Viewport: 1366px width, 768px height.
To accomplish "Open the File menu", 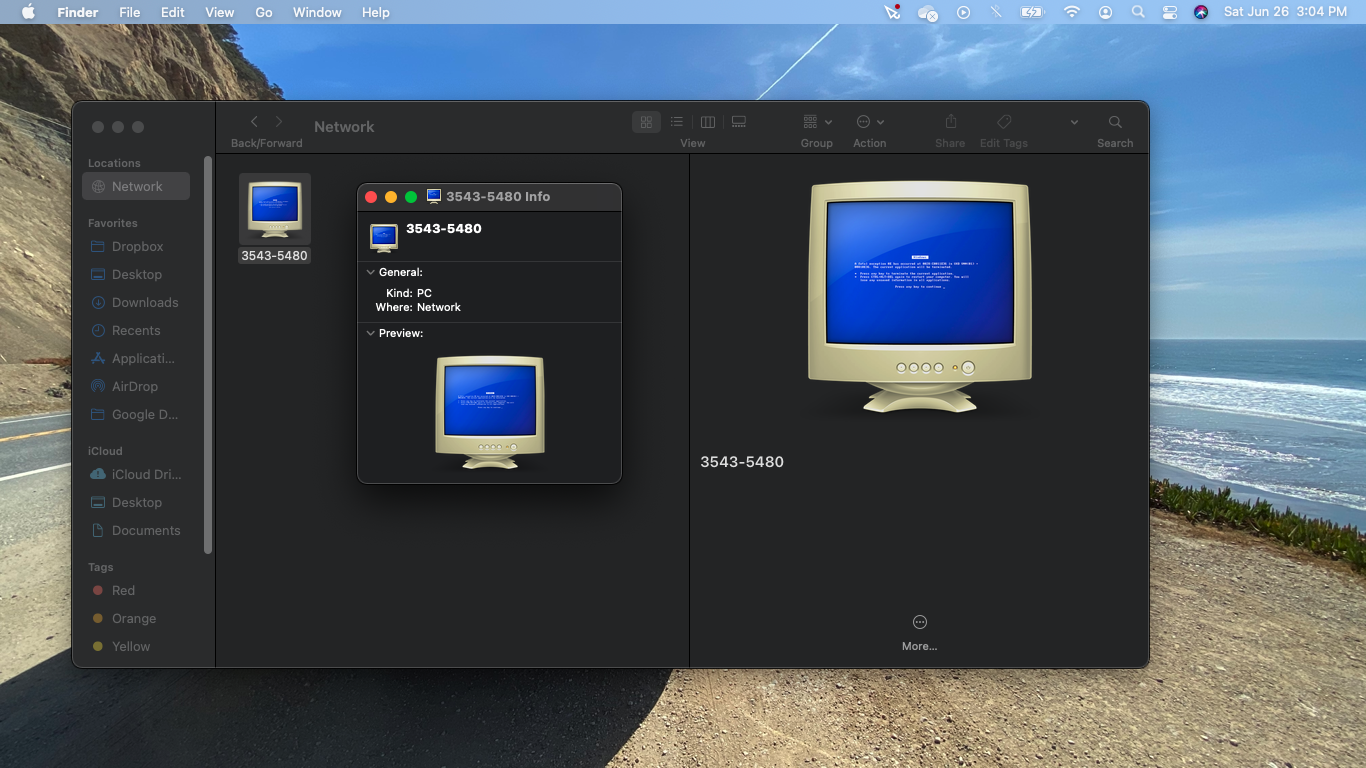I will 129,12.
